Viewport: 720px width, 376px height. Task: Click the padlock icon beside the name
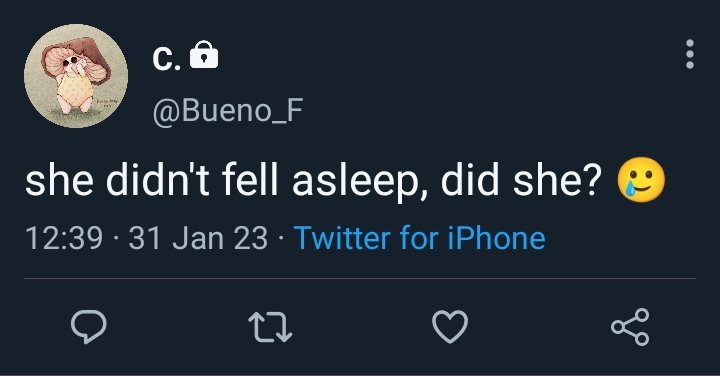(204, 55)
